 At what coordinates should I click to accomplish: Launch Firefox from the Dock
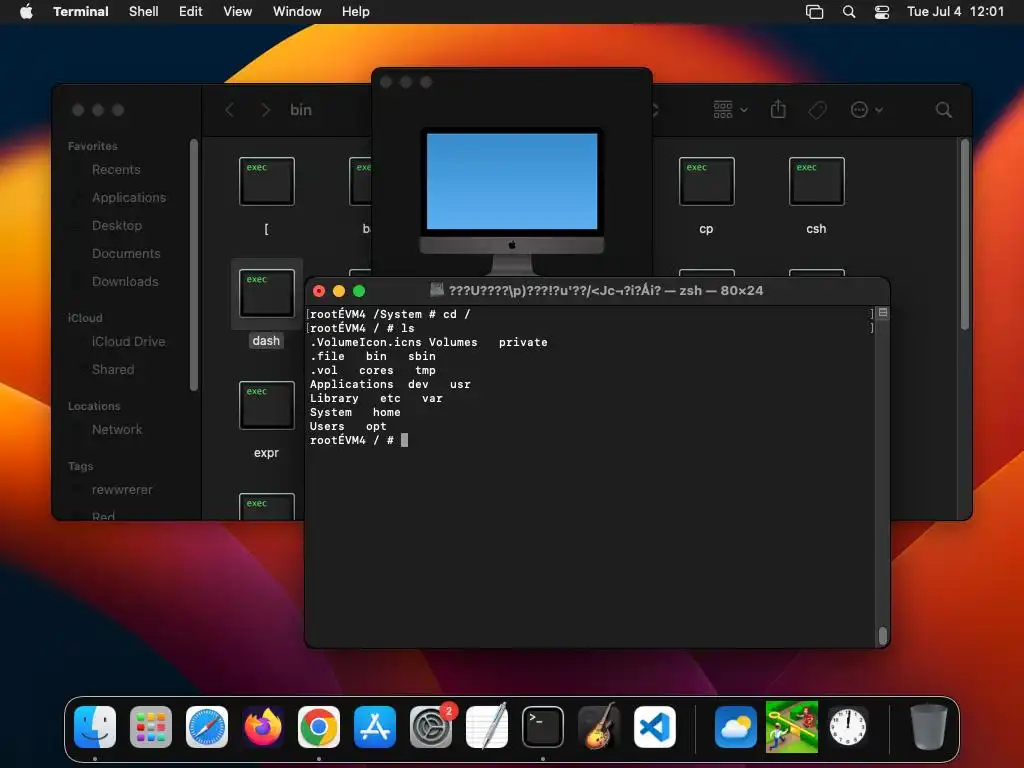[263, 727]
